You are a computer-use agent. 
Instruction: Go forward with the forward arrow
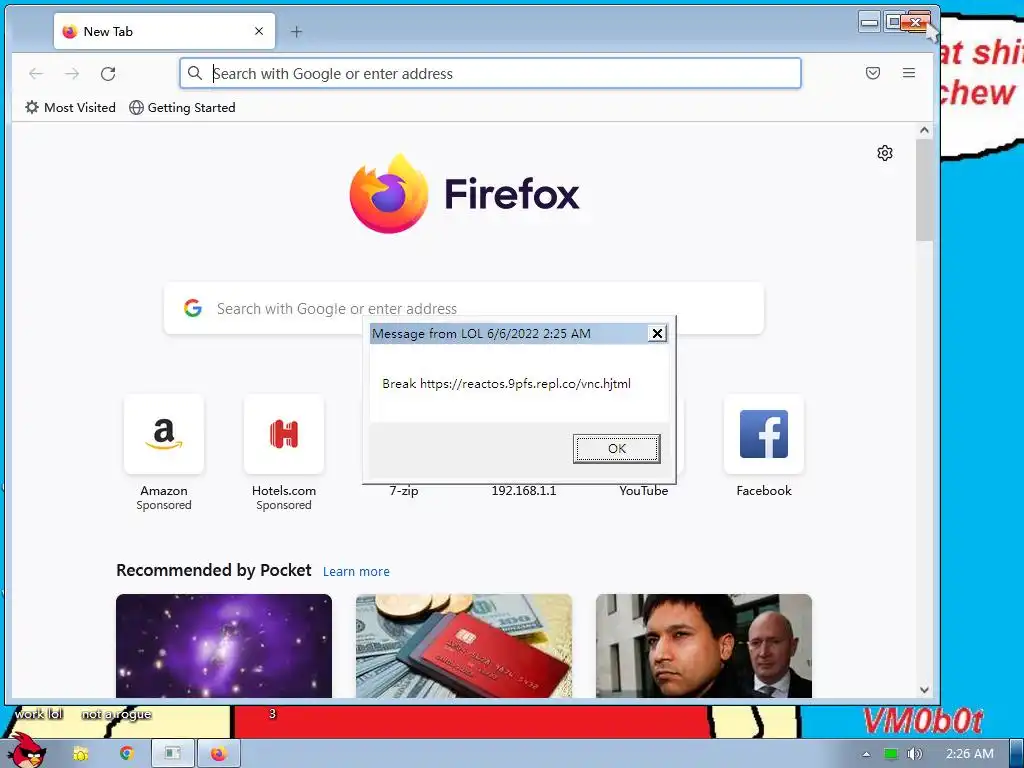pyautogui.click(x=72, y=73)
